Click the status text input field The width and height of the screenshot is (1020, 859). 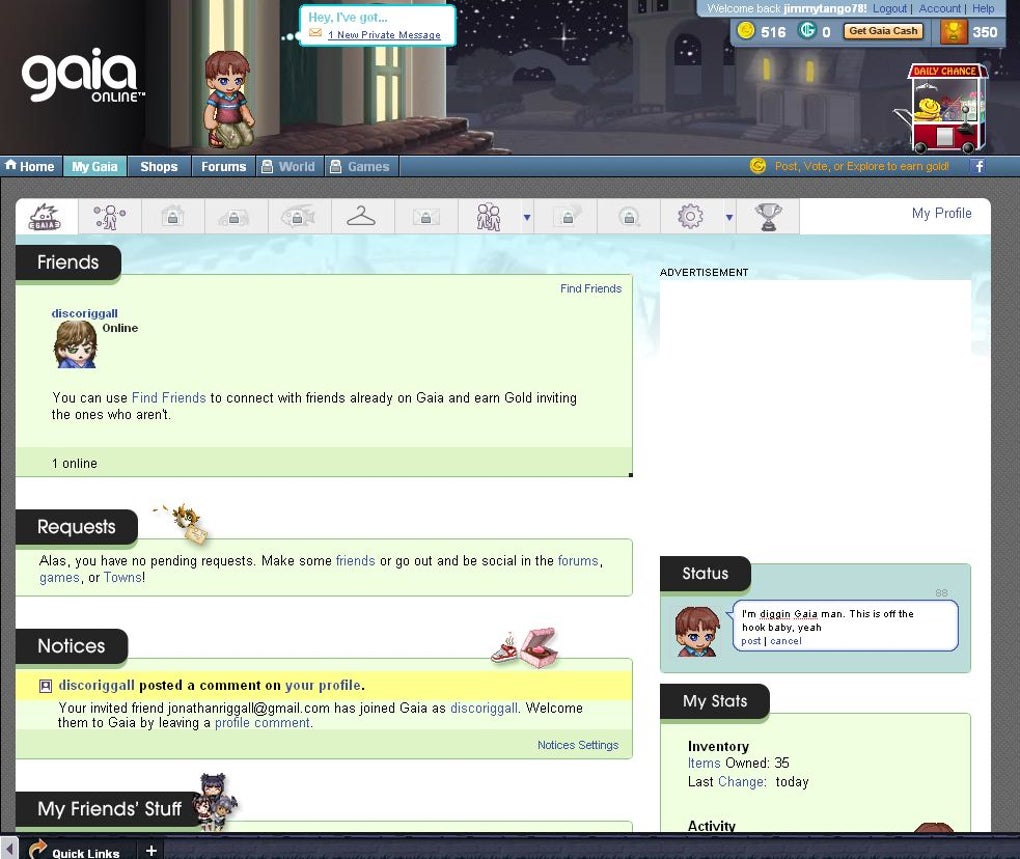[845, 620]
